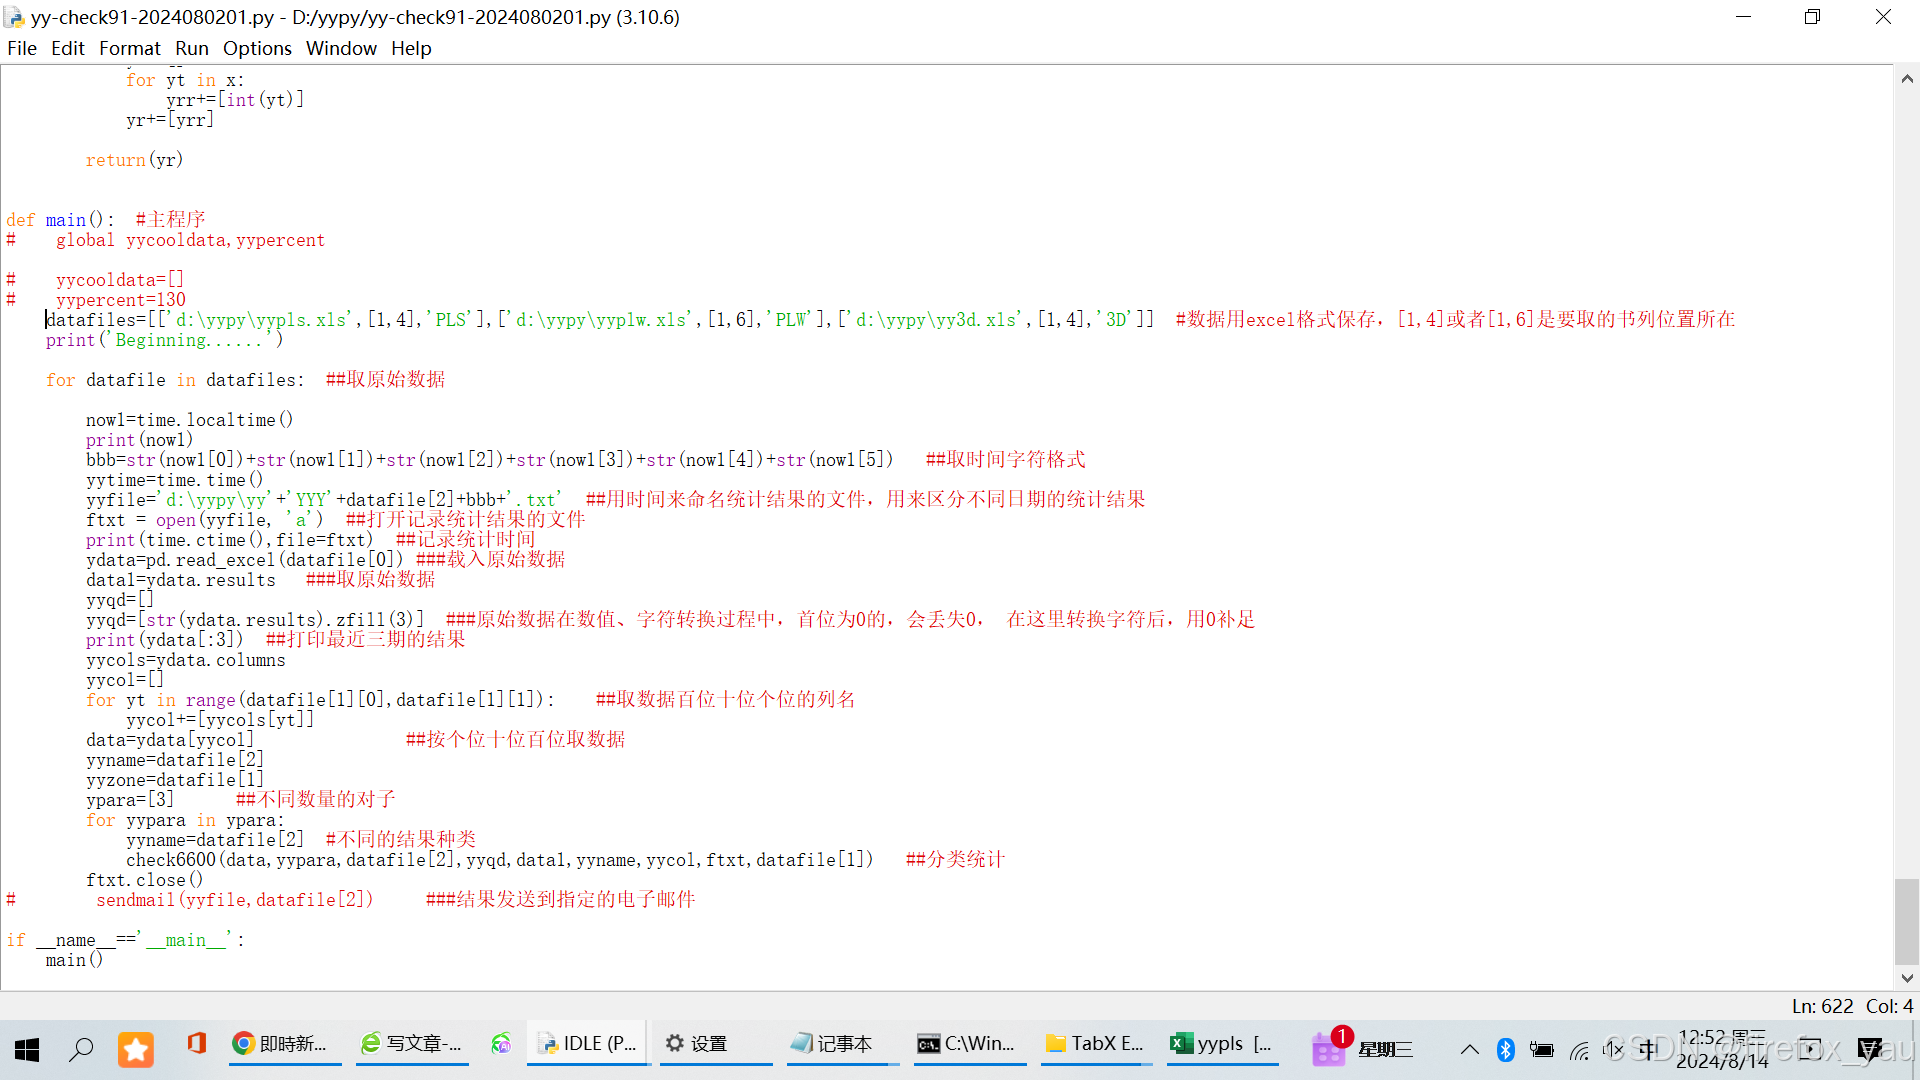
Task: Open the Format menu
Action: point(129,48)
